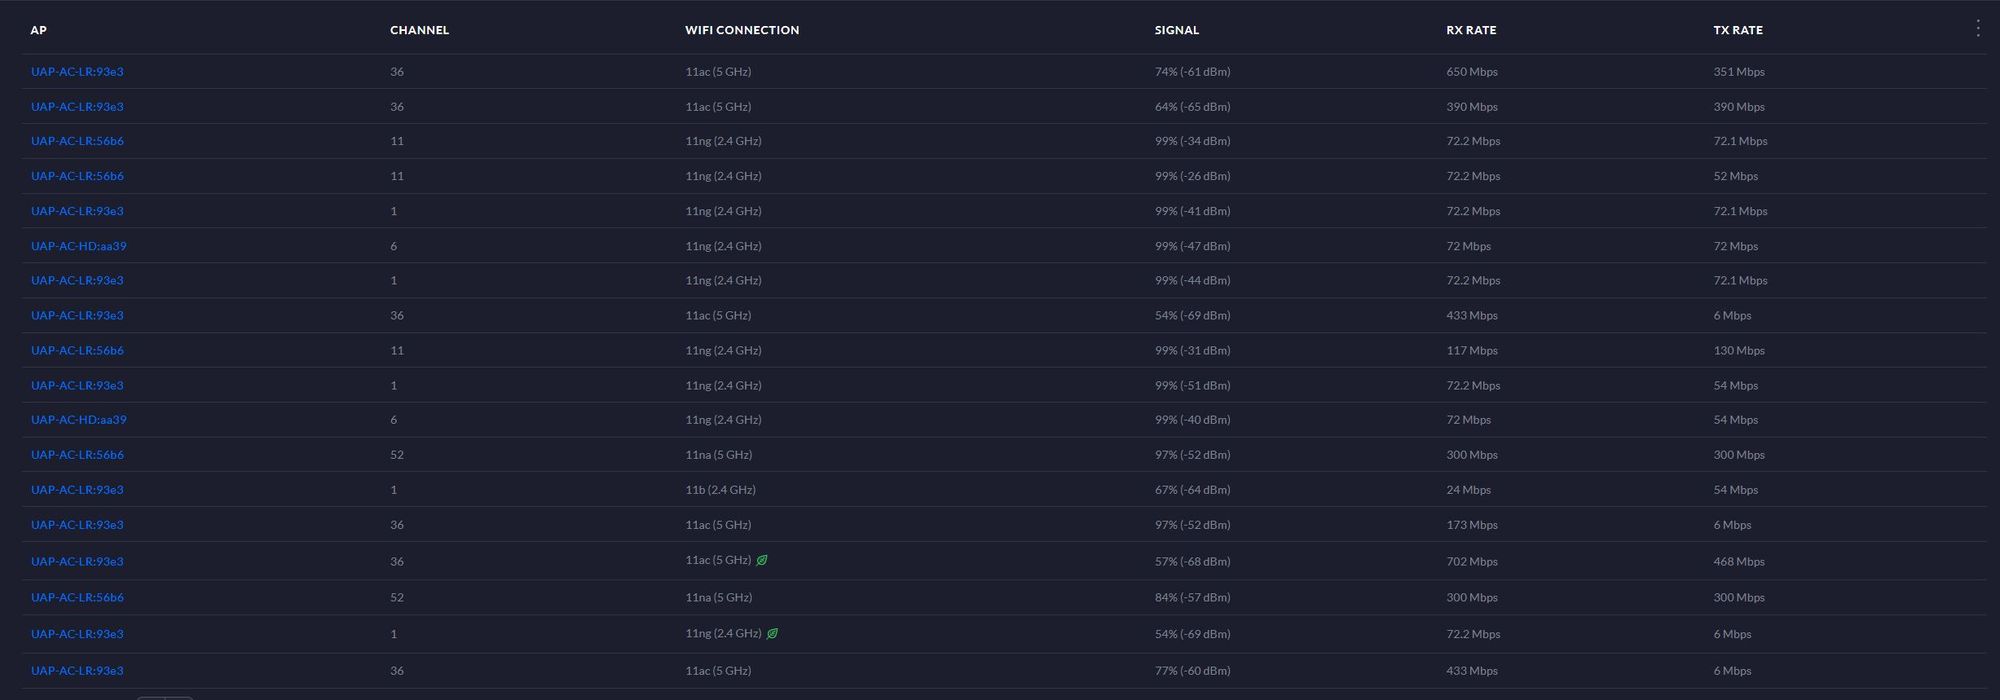
Task: Click the green leaf icon beside 11ng (2.4 GHz)
Action: [772, 633]
